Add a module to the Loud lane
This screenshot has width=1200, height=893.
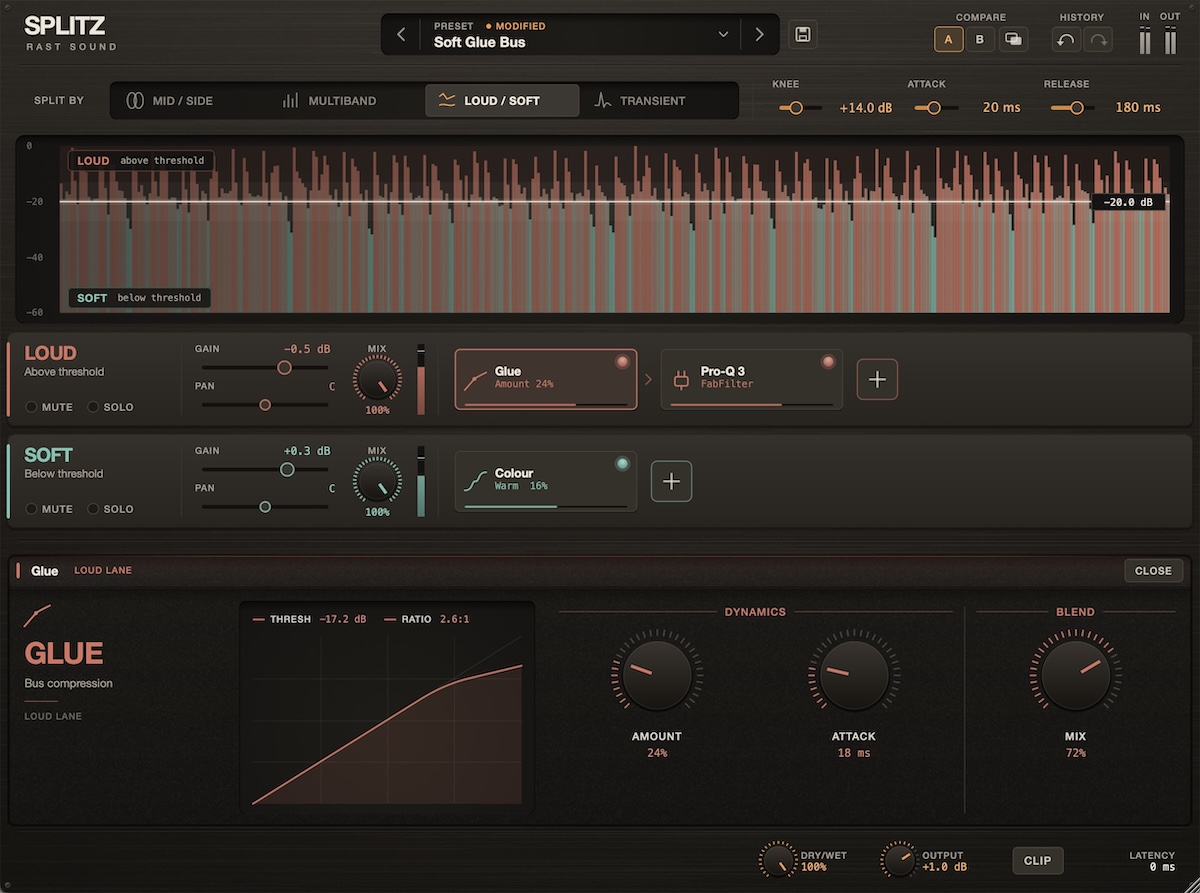click(x=877, y=379)
